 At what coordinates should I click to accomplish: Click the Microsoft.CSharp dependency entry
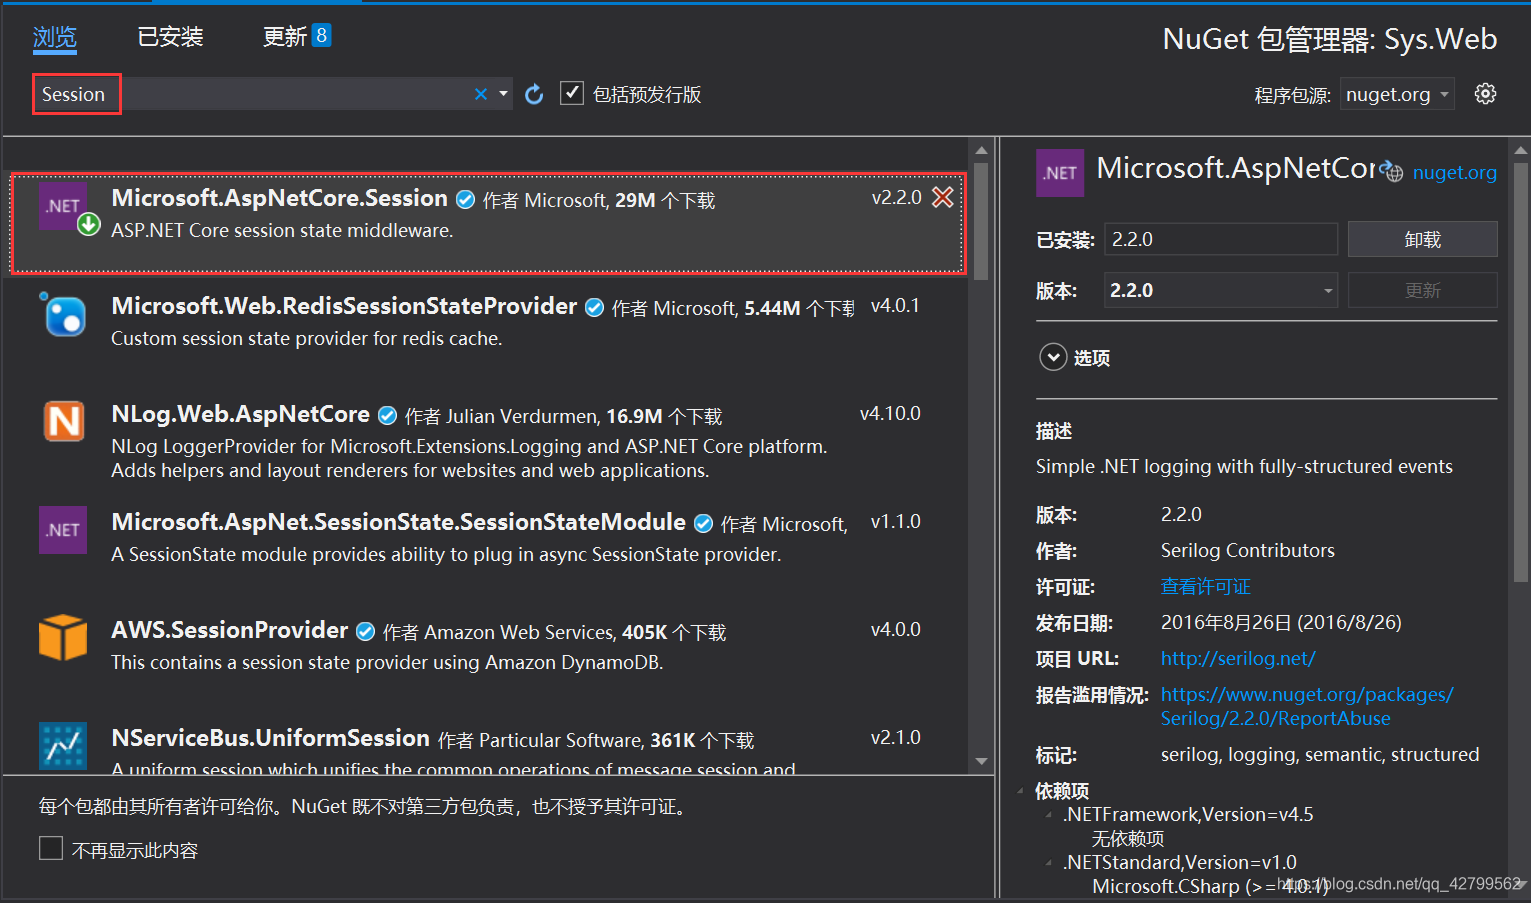click(1208, 887)
